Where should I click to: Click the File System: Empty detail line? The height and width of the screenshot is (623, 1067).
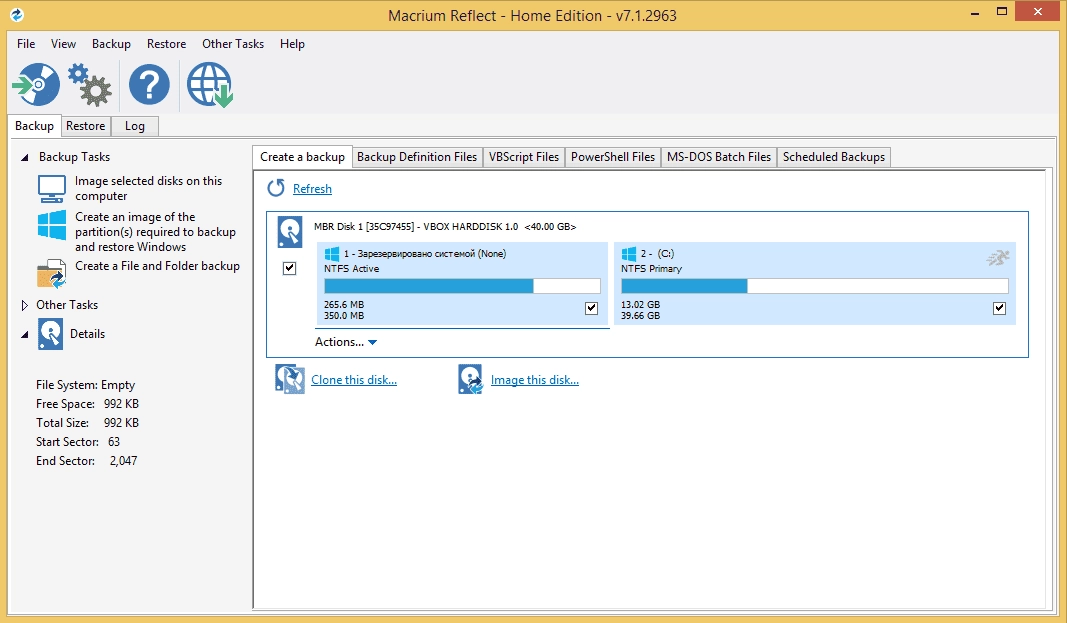[x=86, y=385]
